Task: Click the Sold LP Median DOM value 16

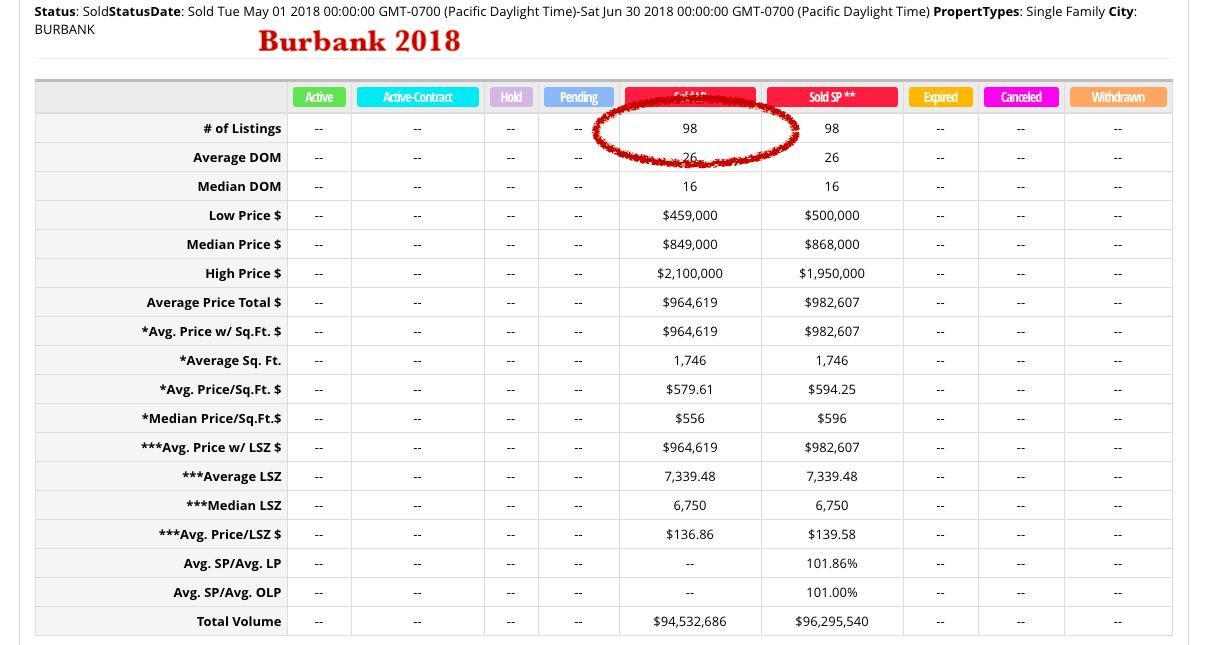Action: tap(690, 186)
